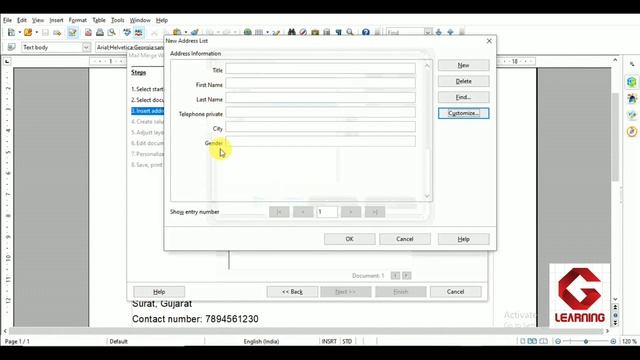This screenshot has width=640, height=360.
Task: Click the zoom out minus icon
Action: coord(558,341)
